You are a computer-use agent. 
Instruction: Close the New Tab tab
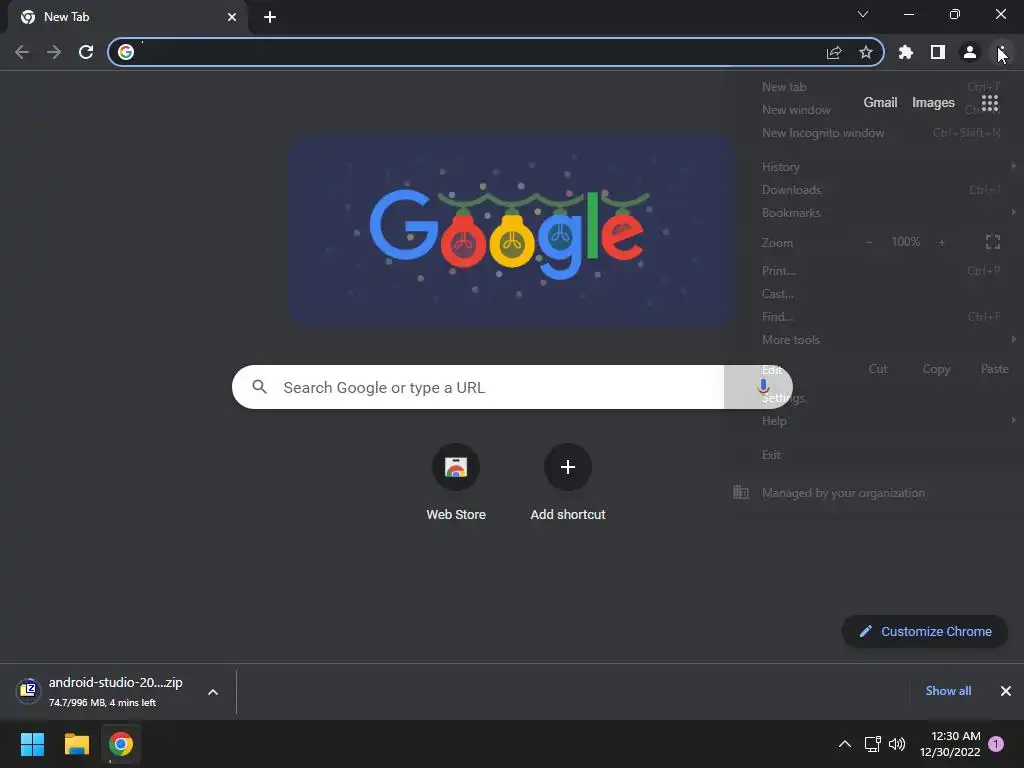232,17
